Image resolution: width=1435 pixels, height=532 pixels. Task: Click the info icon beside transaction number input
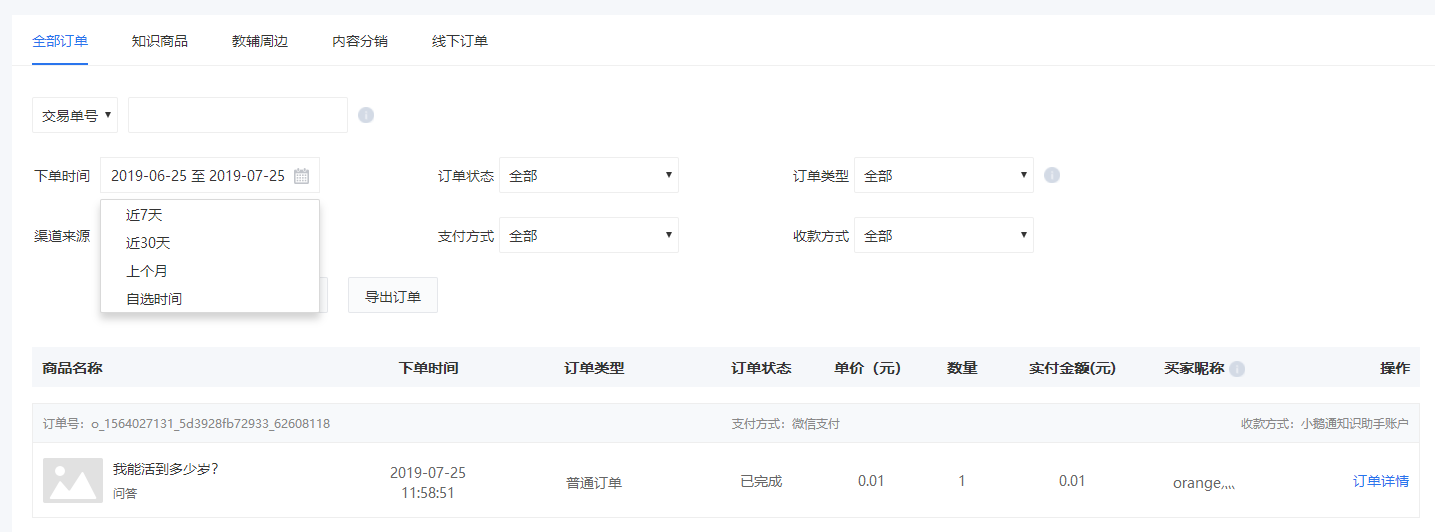point(366,115)
